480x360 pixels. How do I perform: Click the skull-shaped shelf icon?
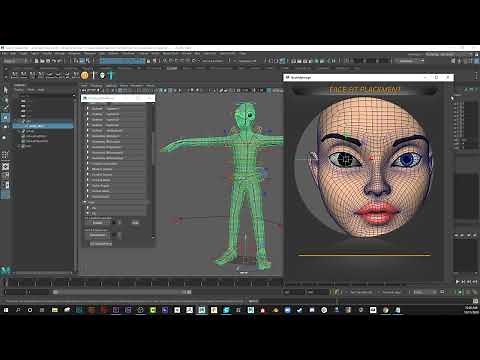pyautogui.click(x=102, y=76)
